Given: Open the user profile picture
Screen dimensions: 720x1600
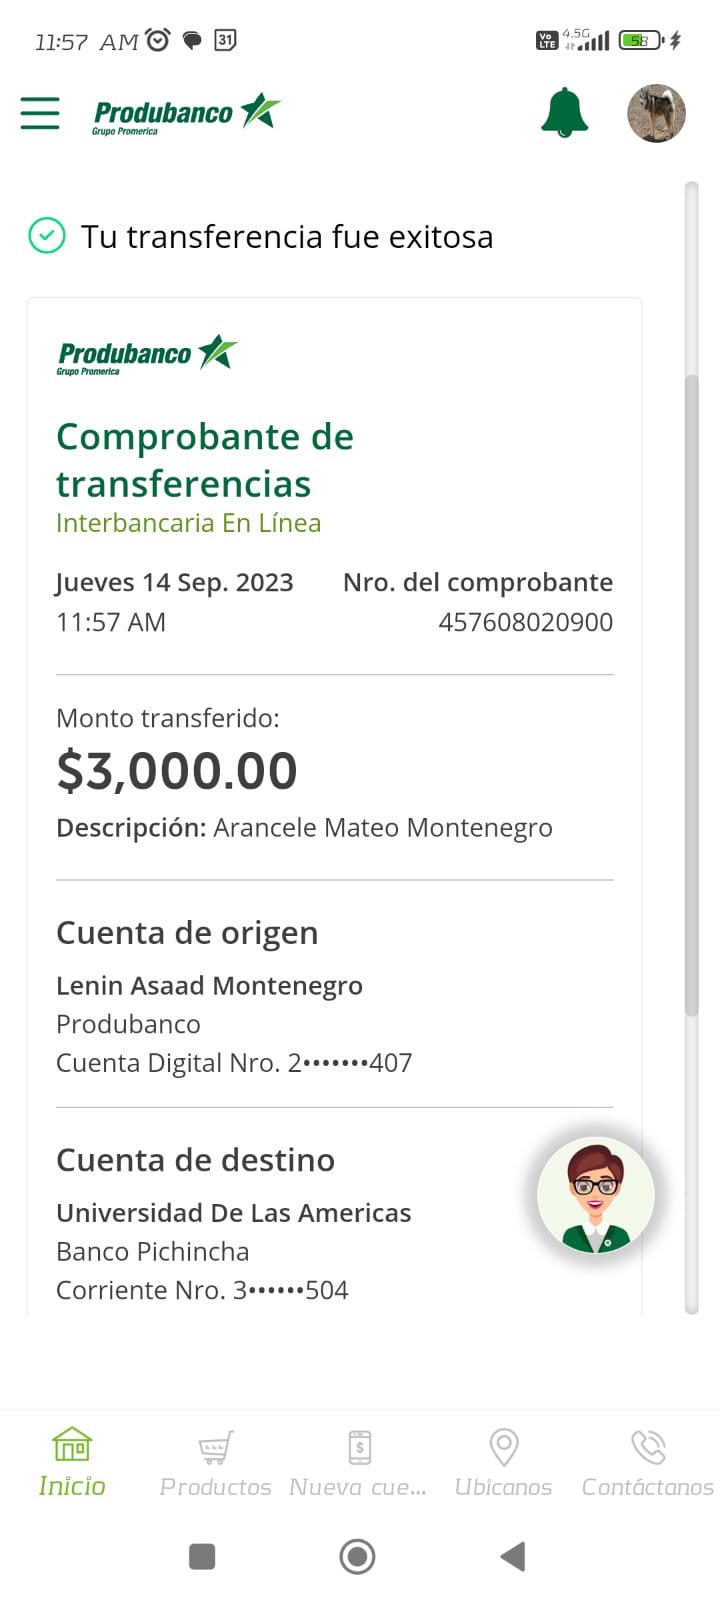Looking at the screenshot, I should click(x=656, y=113).
